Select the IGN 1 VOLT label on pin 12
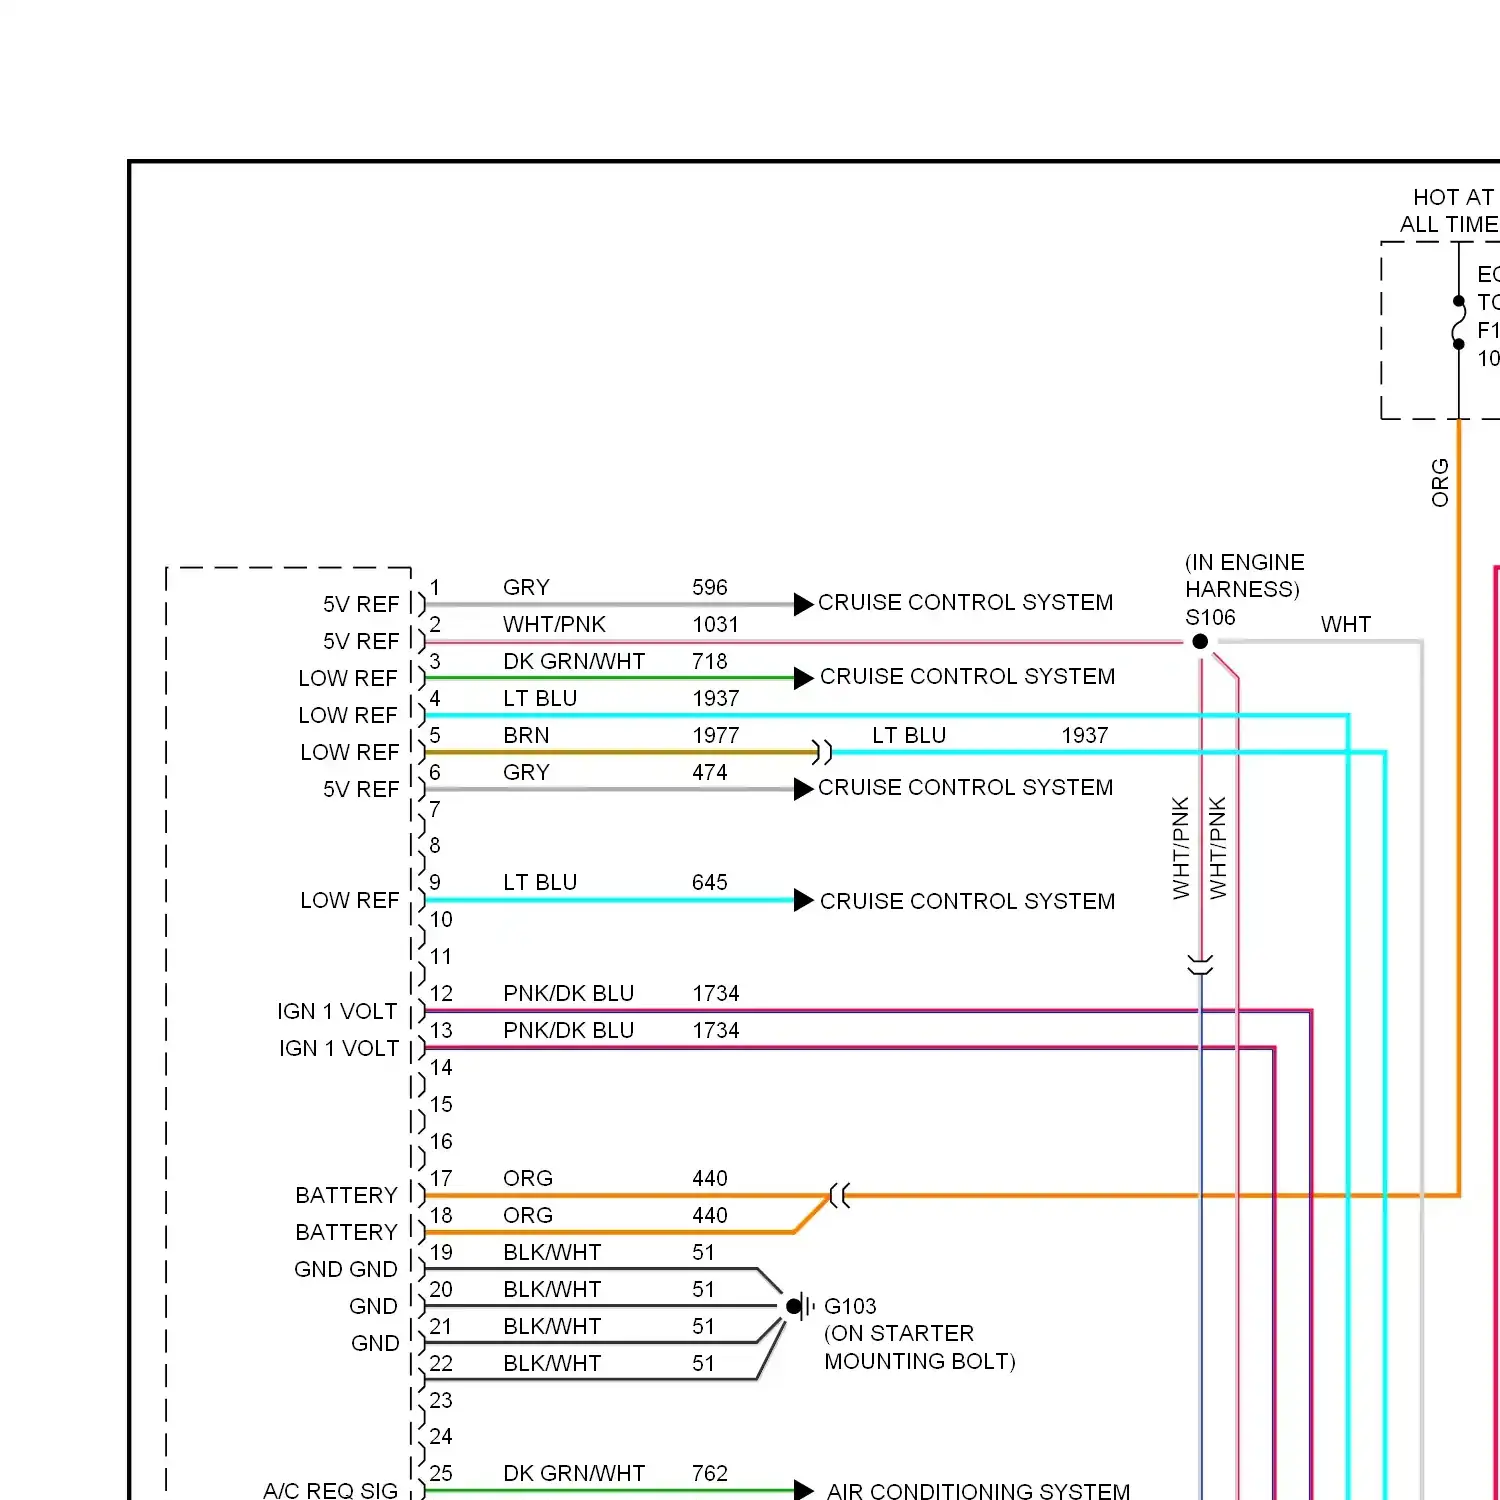The width and height of the screenshot is (1500, 1500). coord(337,1012)
